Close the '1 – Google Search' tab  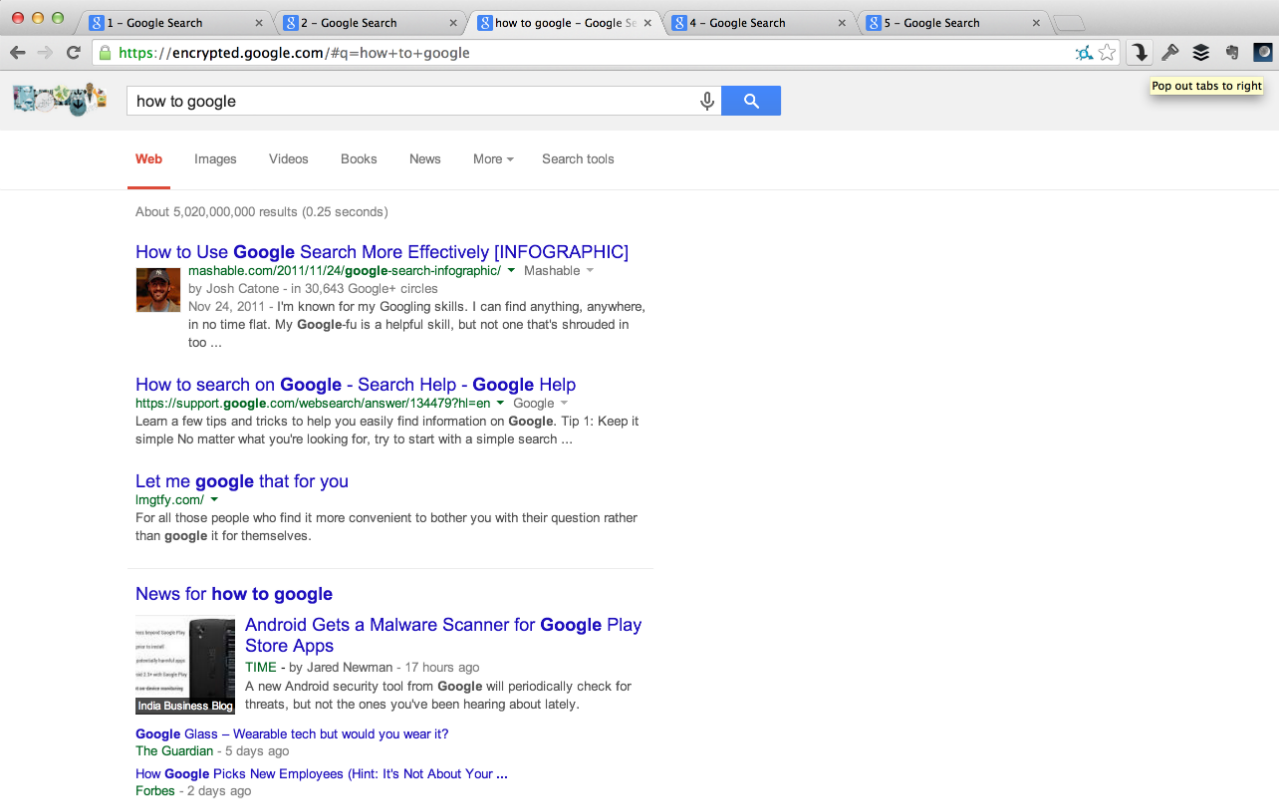[x=260, y=23]
